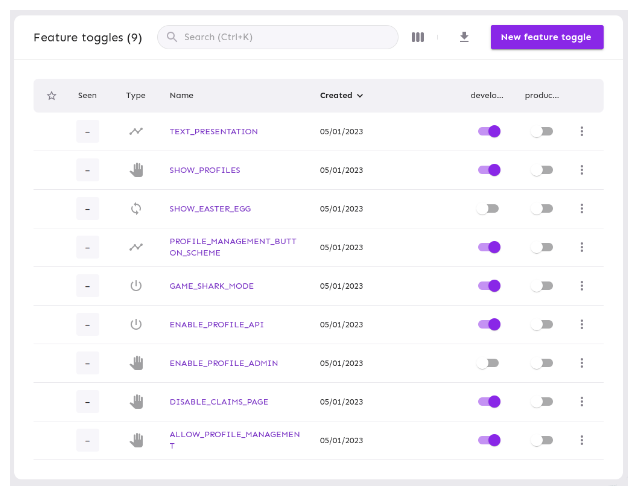The height and width of the screenshot is (496, 638).
Task: Open the column visibility selector icon
Action: point(418,37)
